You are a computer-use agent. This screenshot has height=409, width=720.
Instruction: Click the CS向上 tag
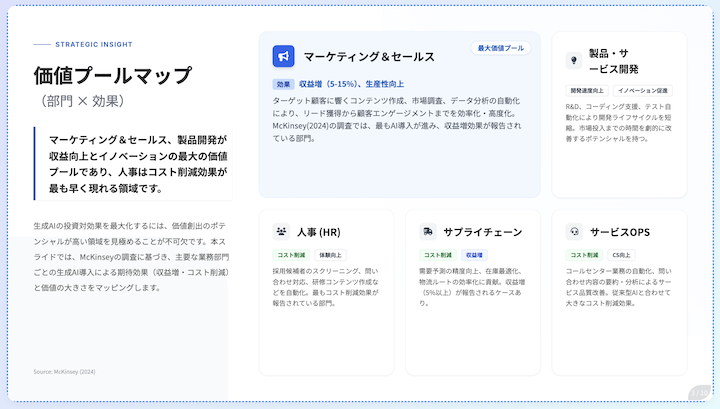pos(621,255)
